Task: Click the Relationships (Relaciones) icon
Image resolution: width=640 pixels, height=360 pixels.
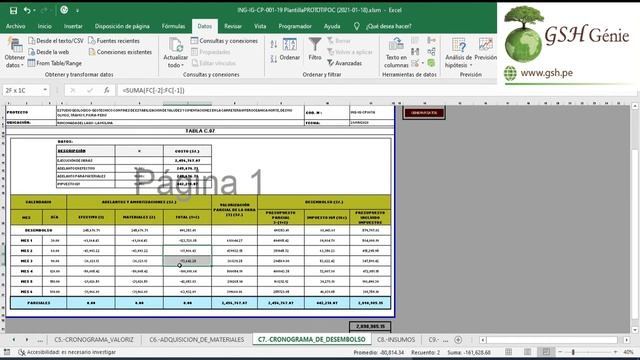Action: (431, 51)
